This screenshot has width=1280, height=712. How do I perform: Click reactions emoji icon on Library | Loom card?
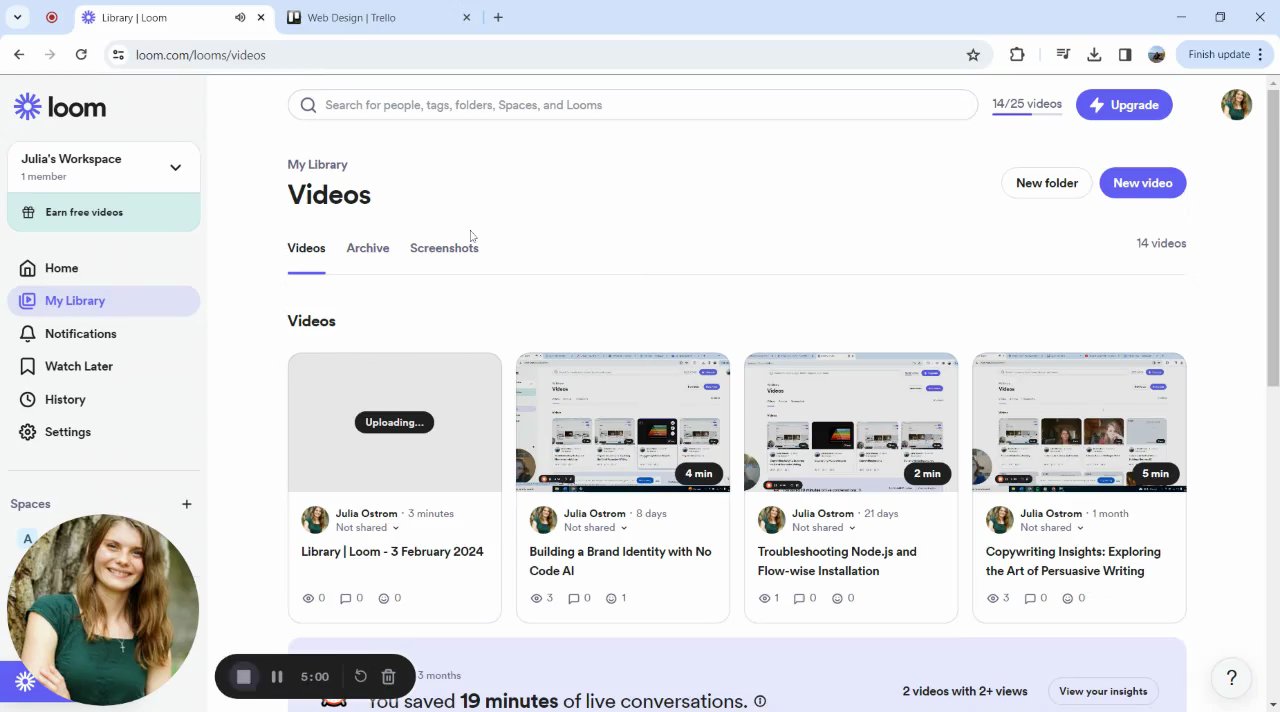383,598
